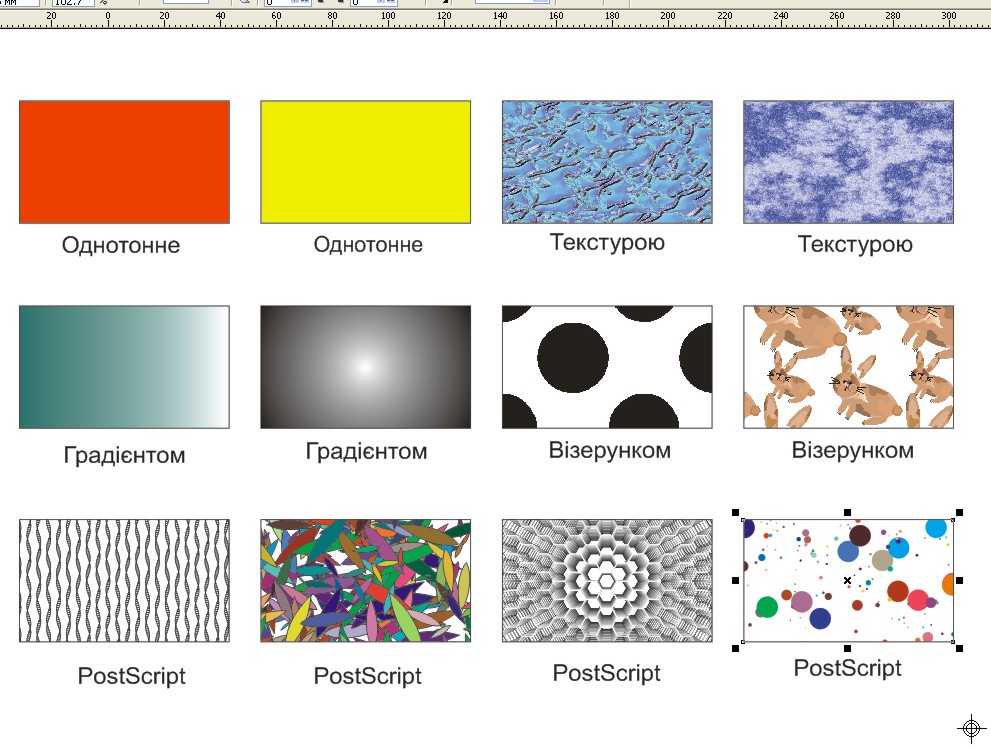Click the bottom-right selection handle of bubbles rectangle
Screen dimensions: 991x749
(x=959, y=648)
